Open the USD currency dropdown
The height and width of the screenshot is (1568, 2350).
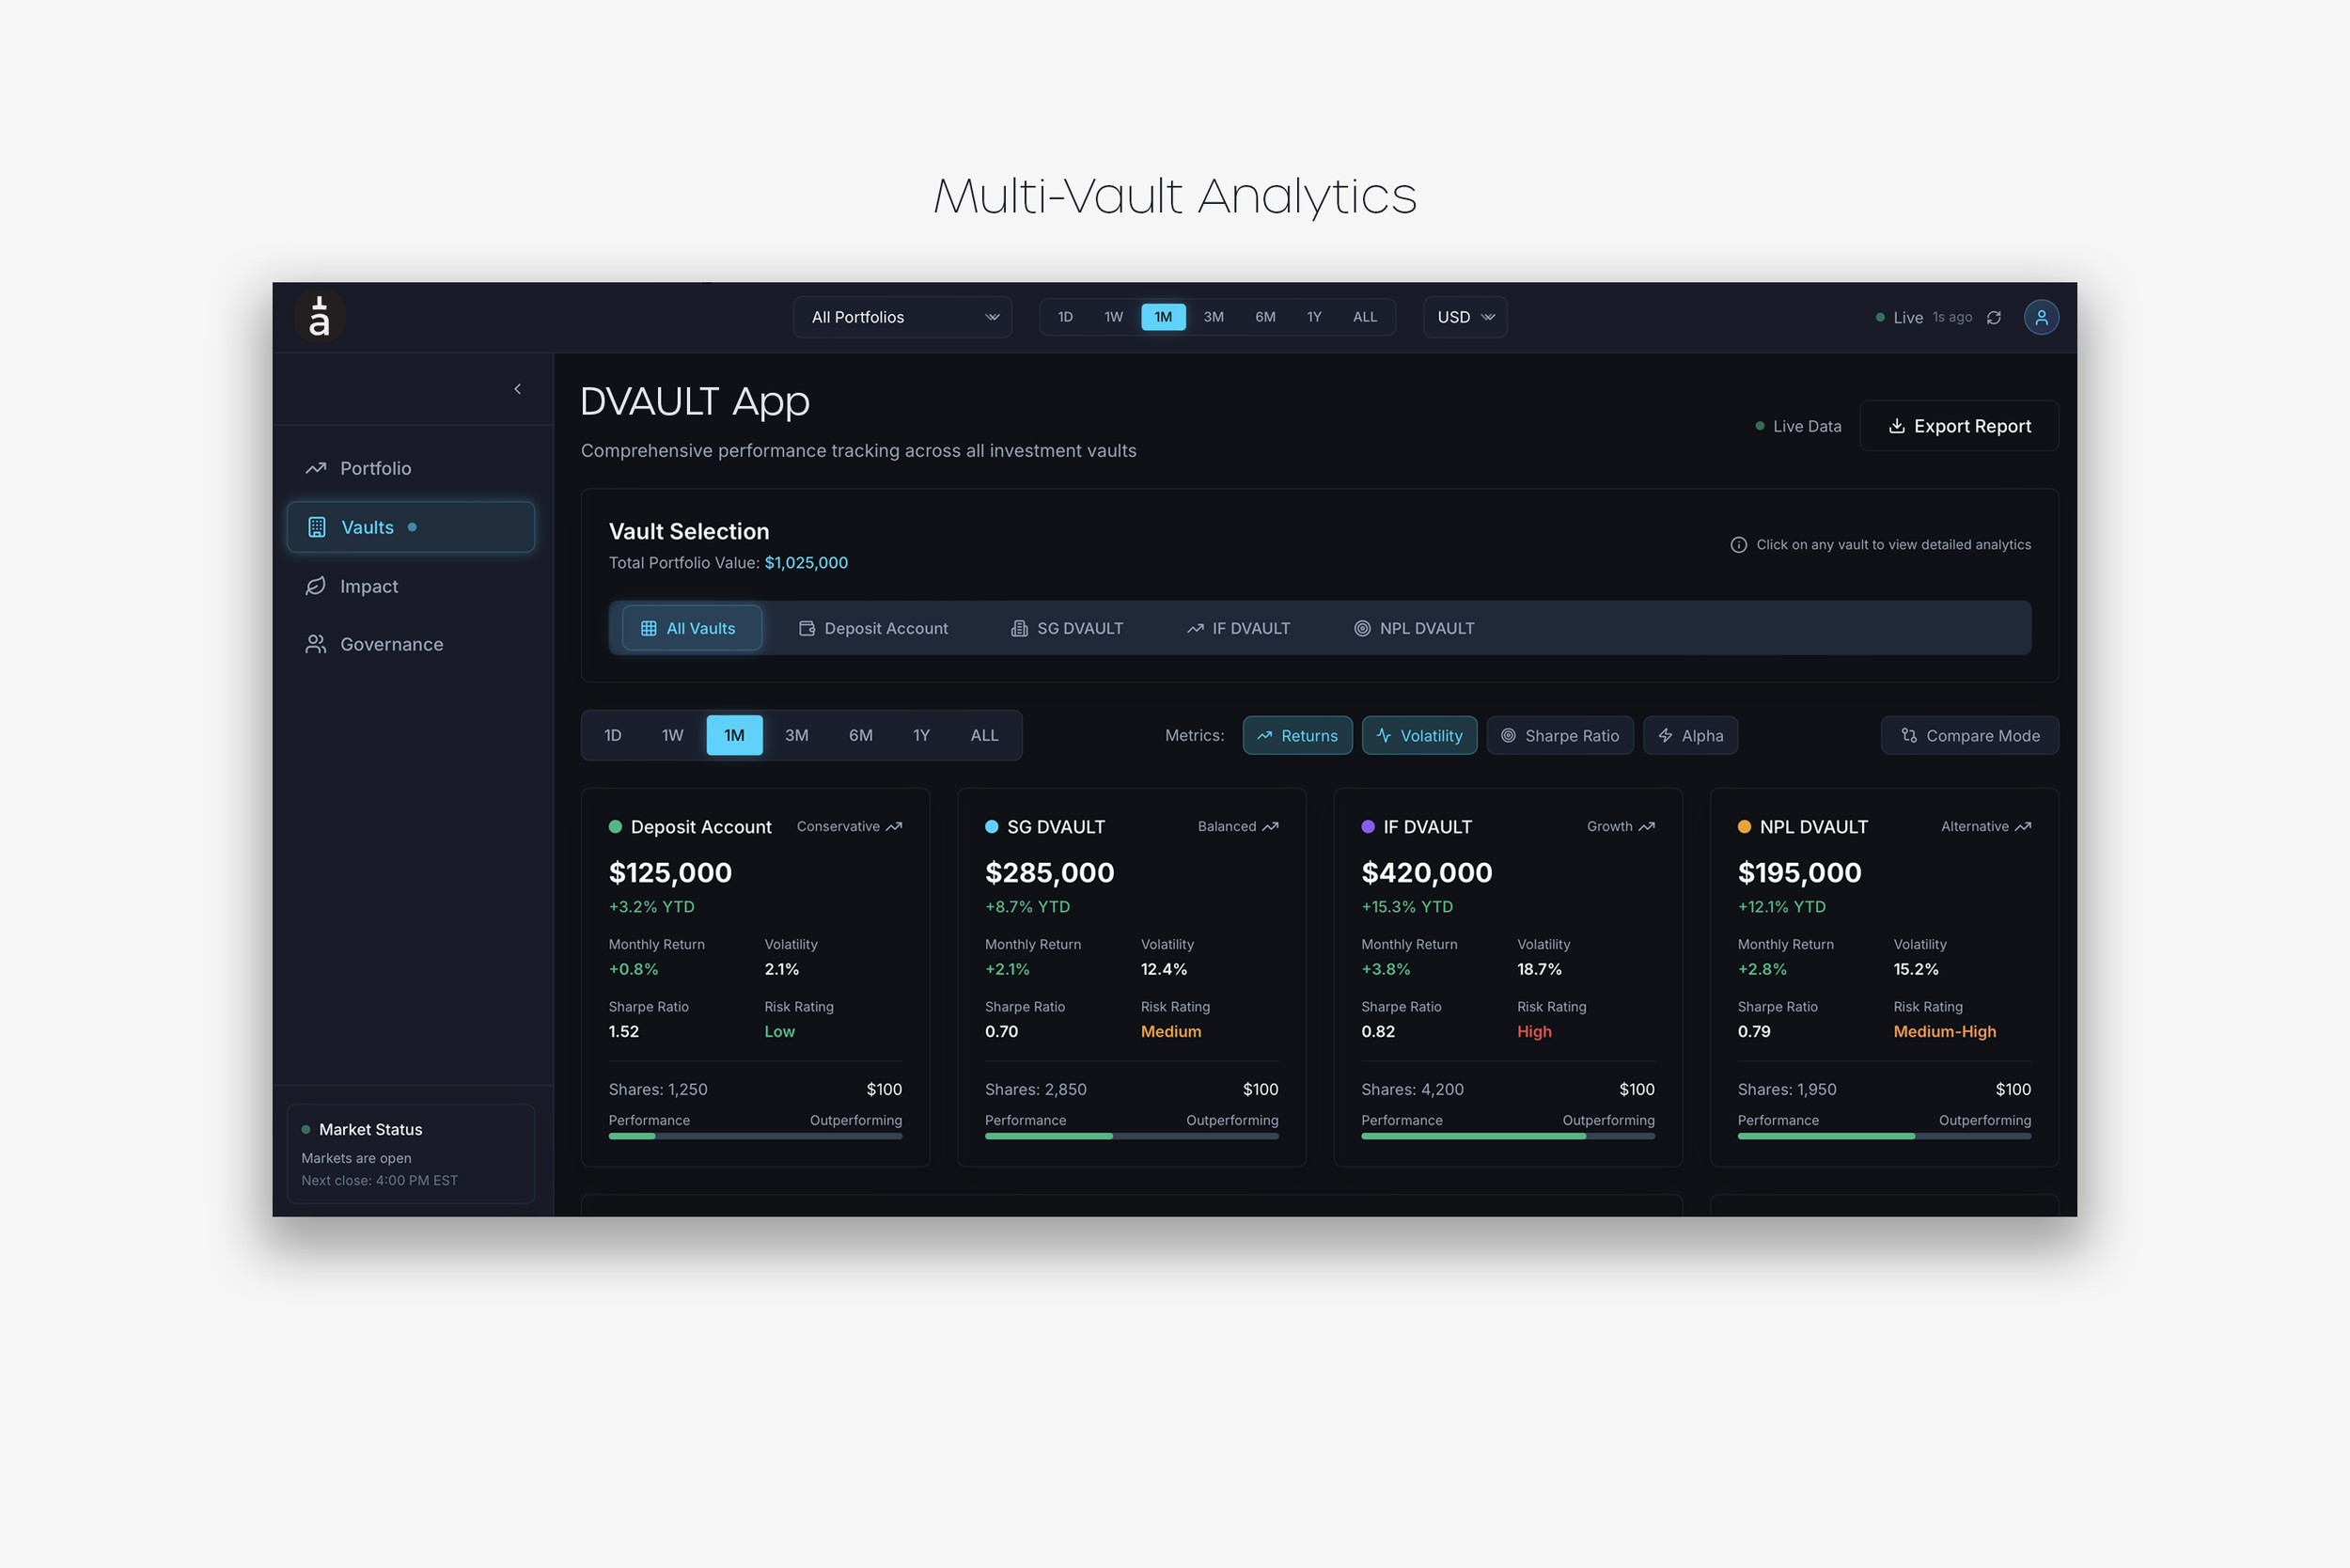pos(1464,317)
